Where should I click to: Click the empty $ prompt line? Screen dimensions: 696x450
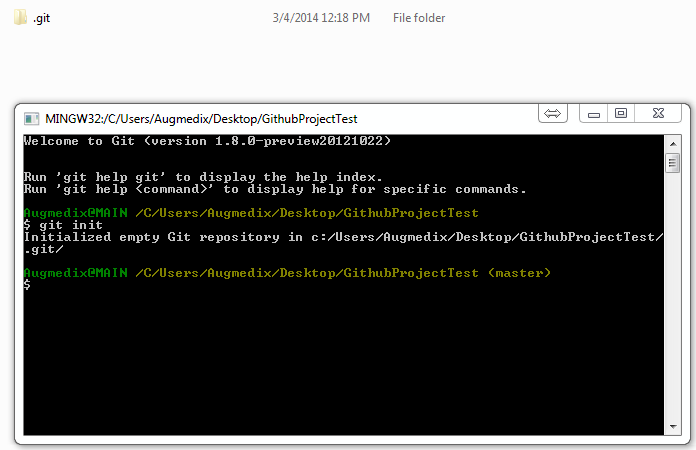27,286
